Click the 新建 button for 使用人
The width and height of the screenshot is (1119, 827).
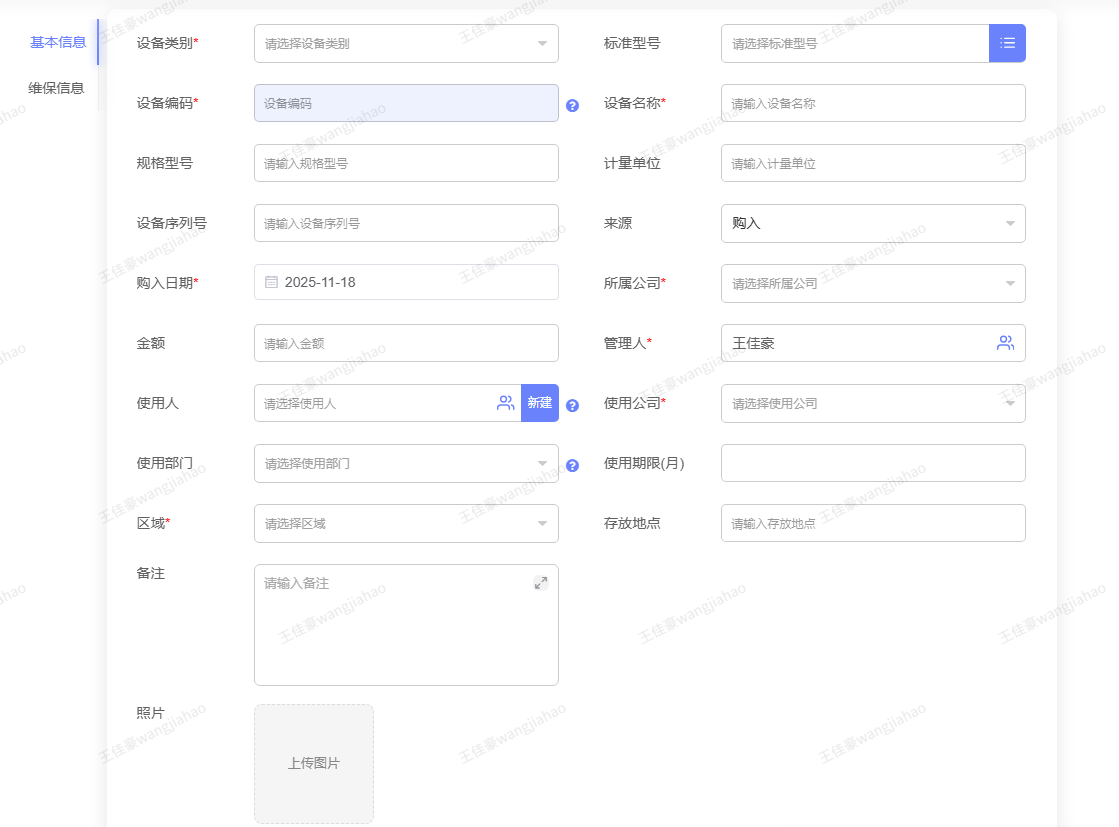tap(540, 403)
